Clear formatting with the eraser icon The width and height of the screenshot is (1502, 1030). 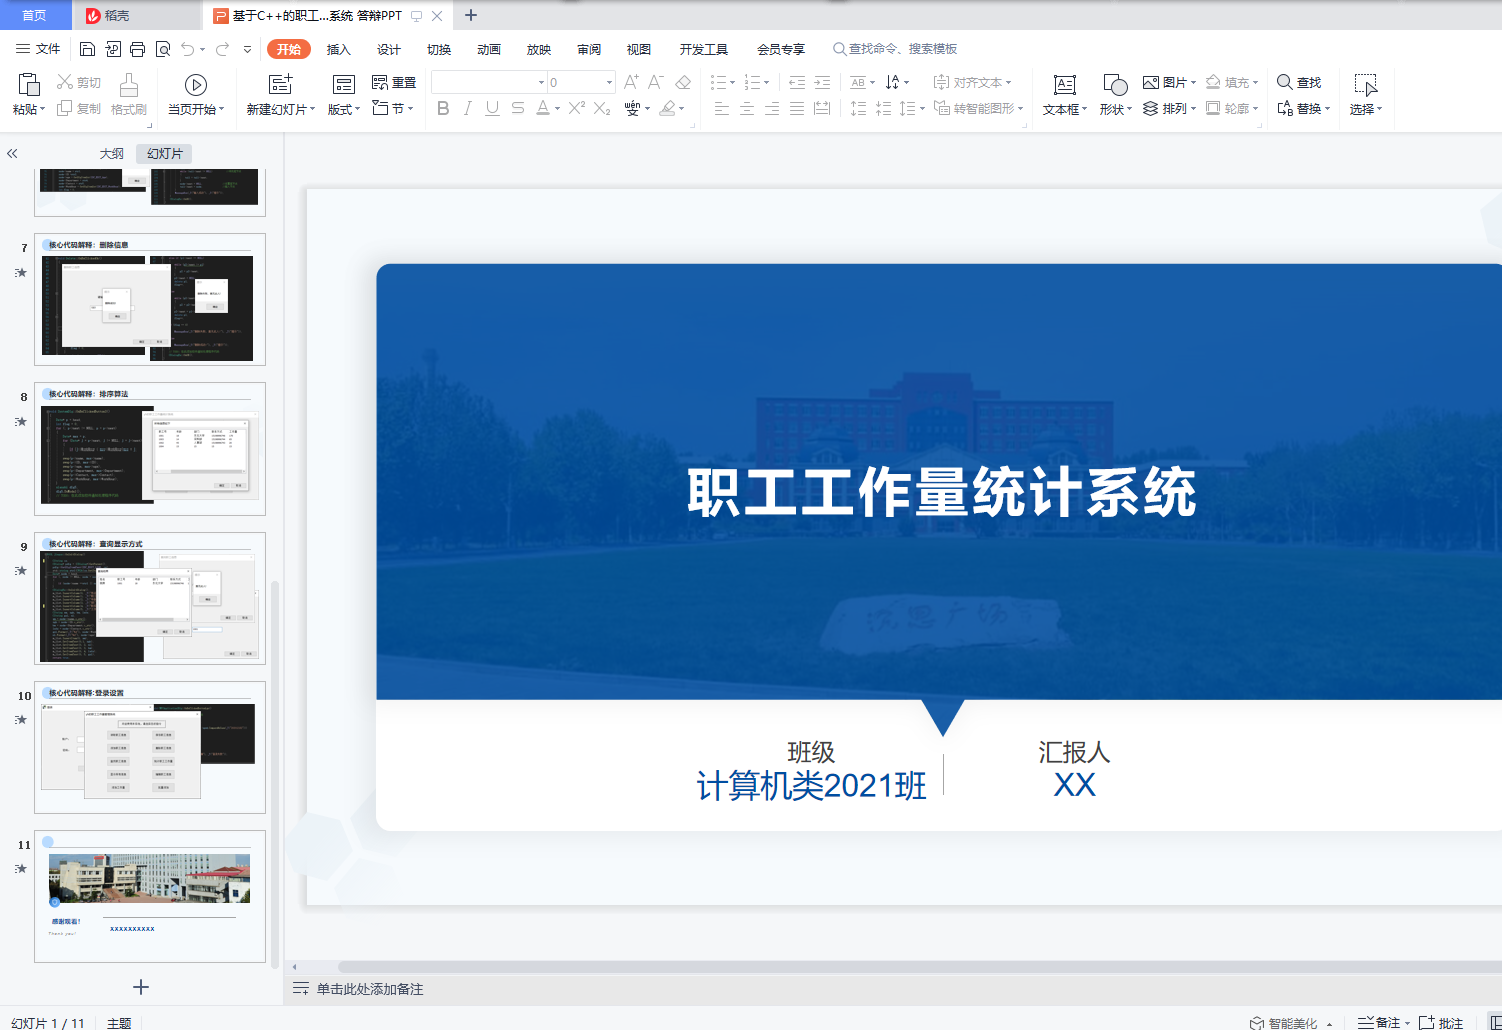[683, 82]
